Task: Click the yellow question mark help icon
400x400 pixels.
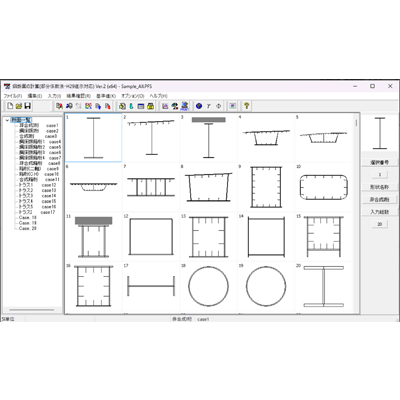Action: (246, 106)
